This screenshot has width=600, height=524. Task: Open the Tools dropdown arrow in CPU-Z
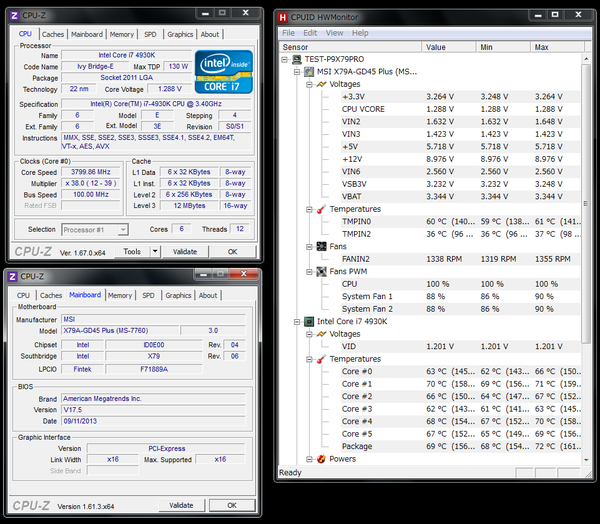click(155, 251)
